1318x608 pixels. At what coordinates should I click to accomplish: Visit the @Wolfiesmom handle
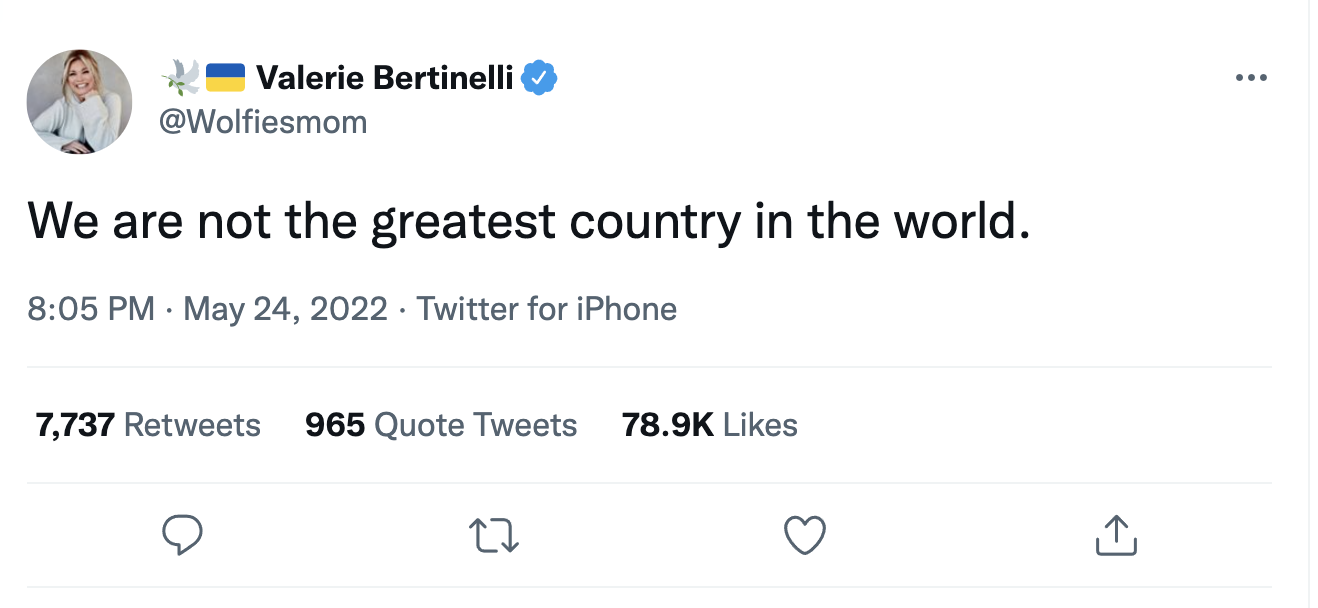(x=263, y=122)
